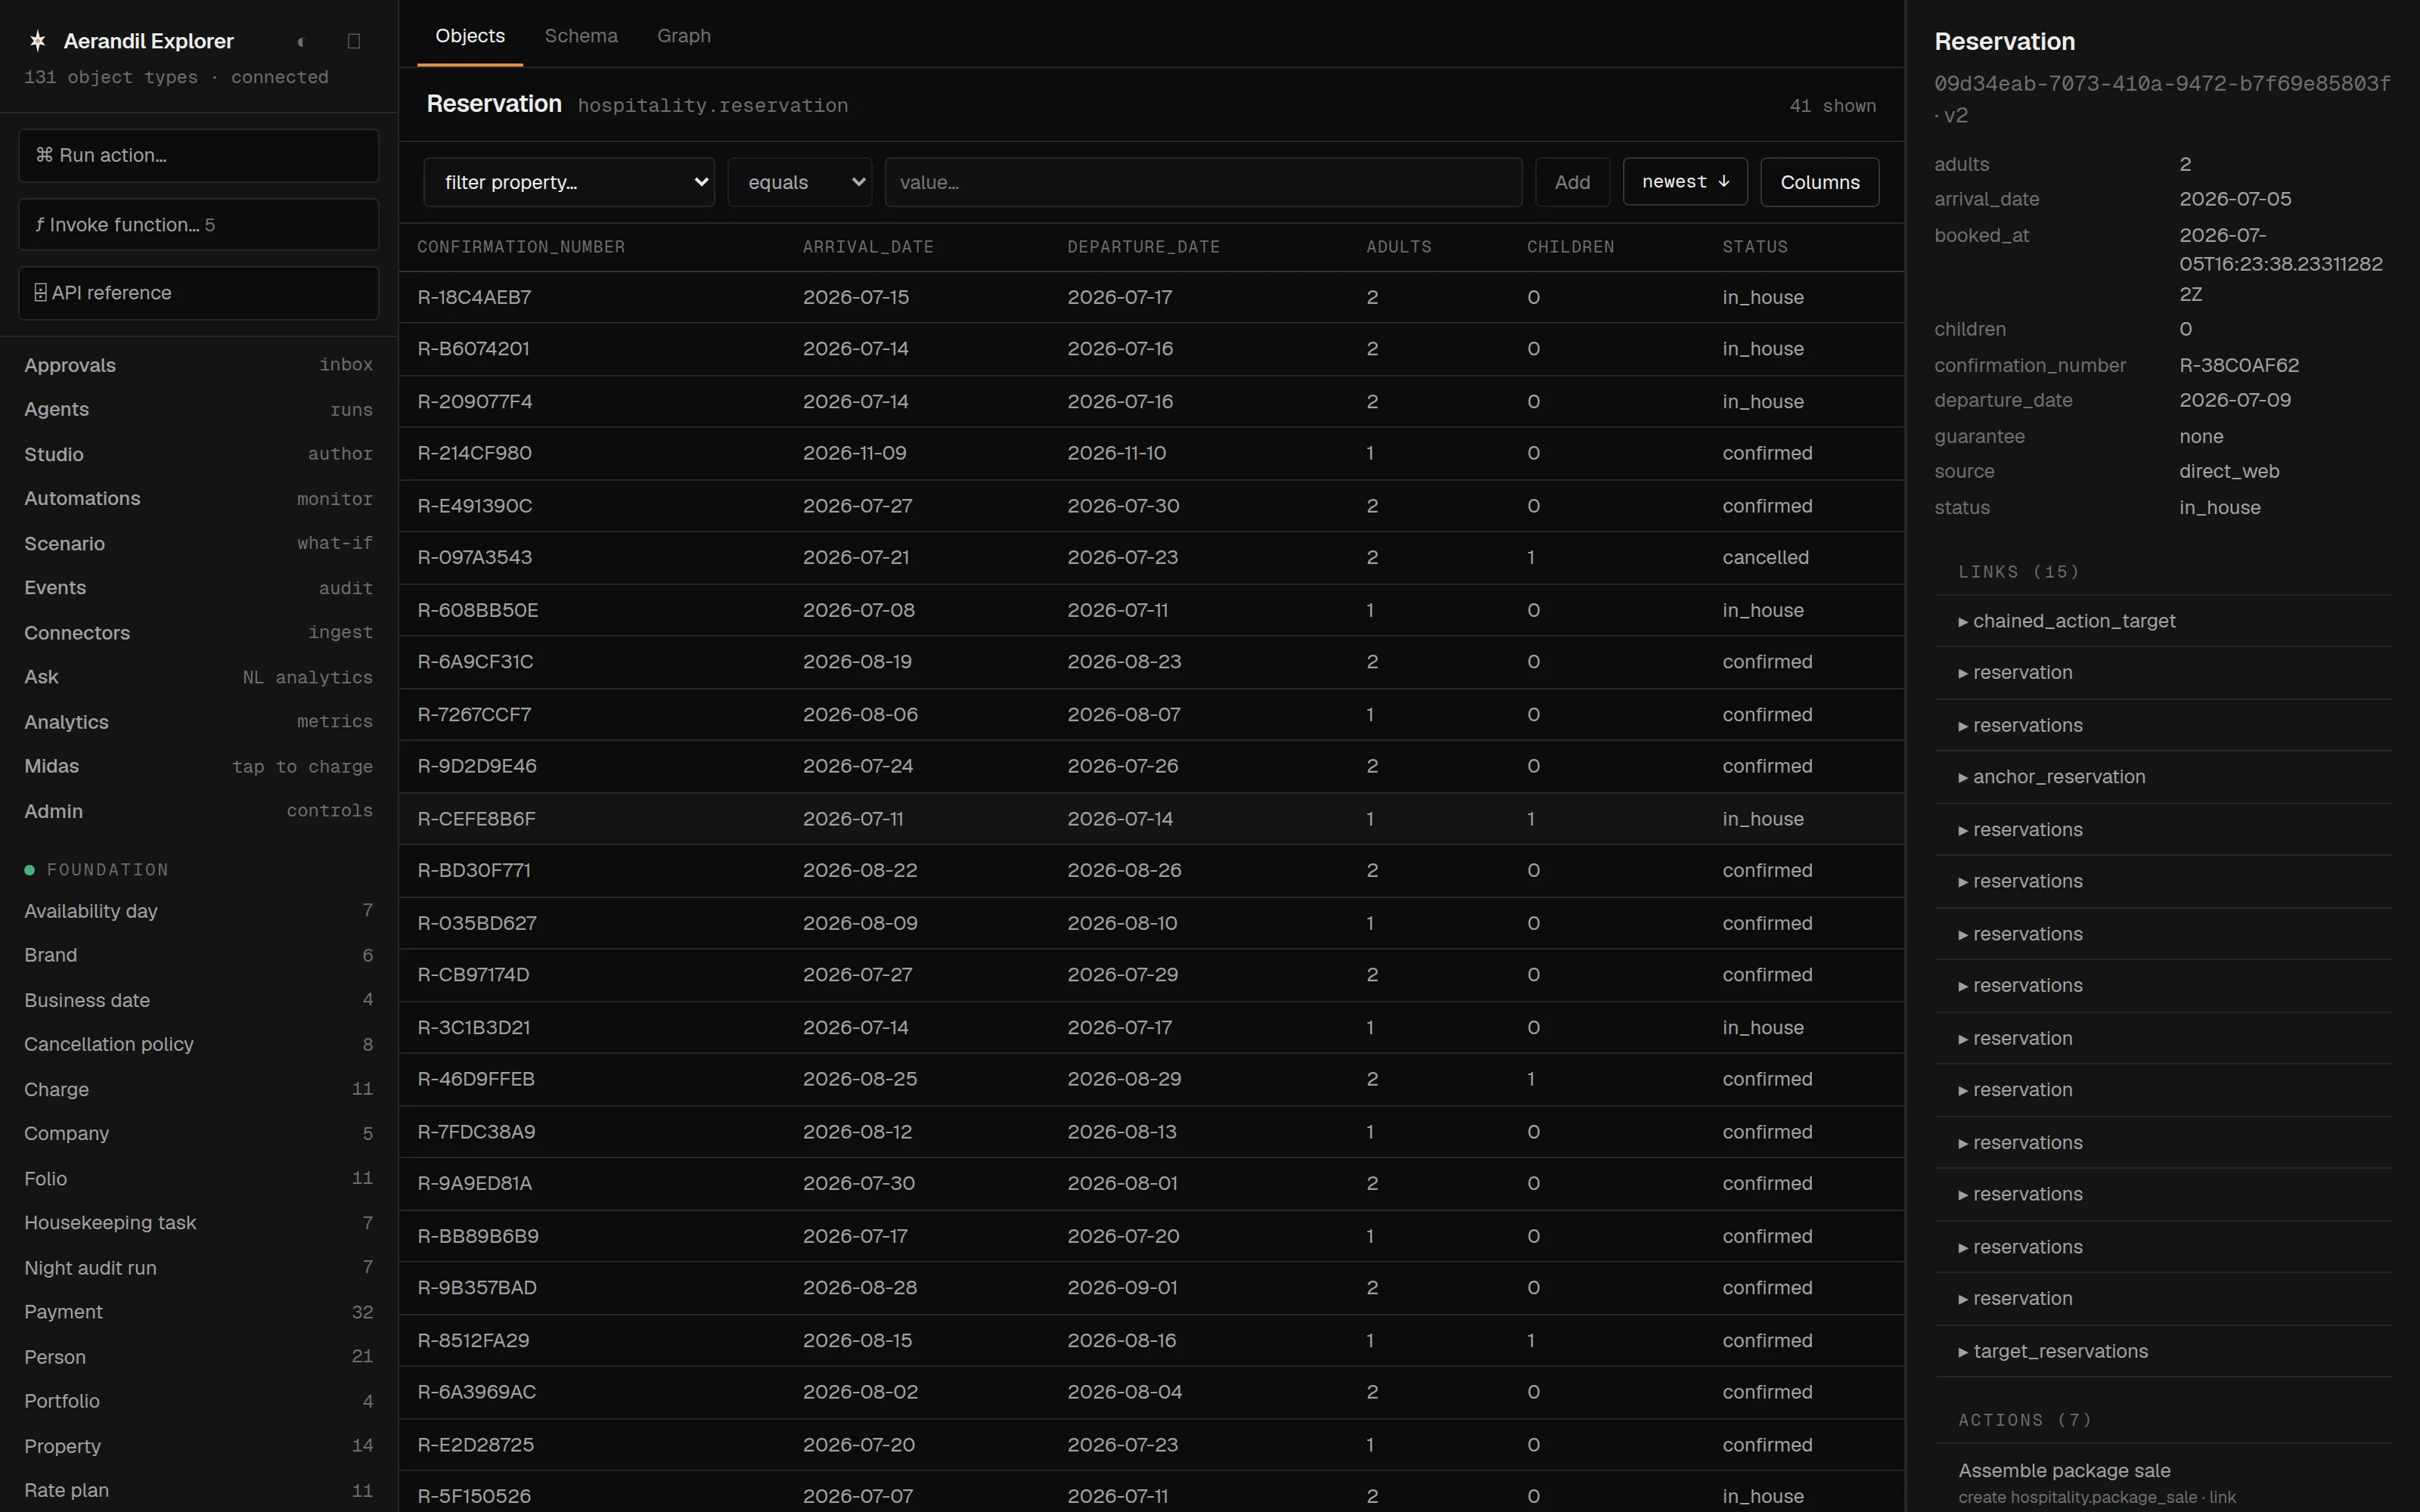Open the Payment object type

(x=198, y=1312)
